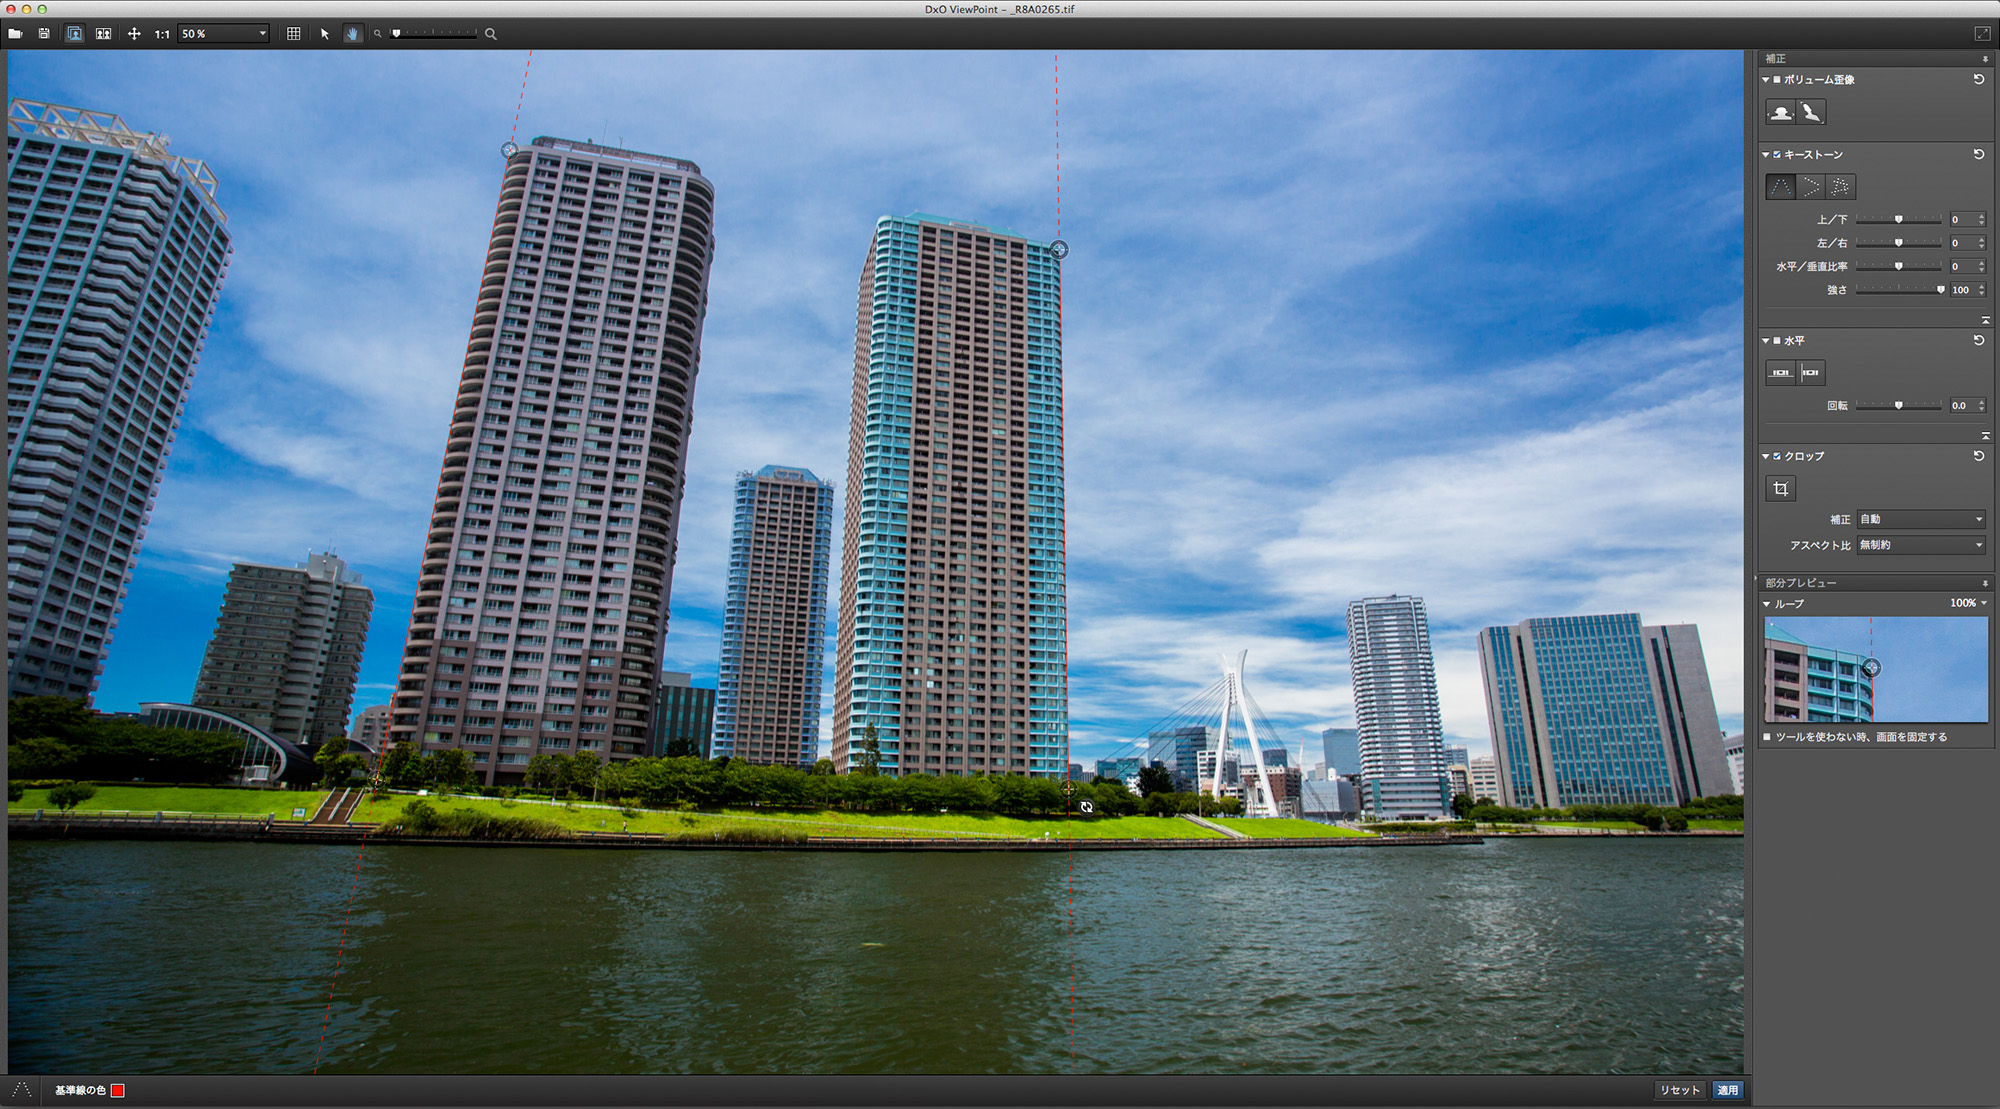The image size is (2000, 1109).
Task: Collapse the ボリューム歪像 section triangle
Action: point(1766,80)
